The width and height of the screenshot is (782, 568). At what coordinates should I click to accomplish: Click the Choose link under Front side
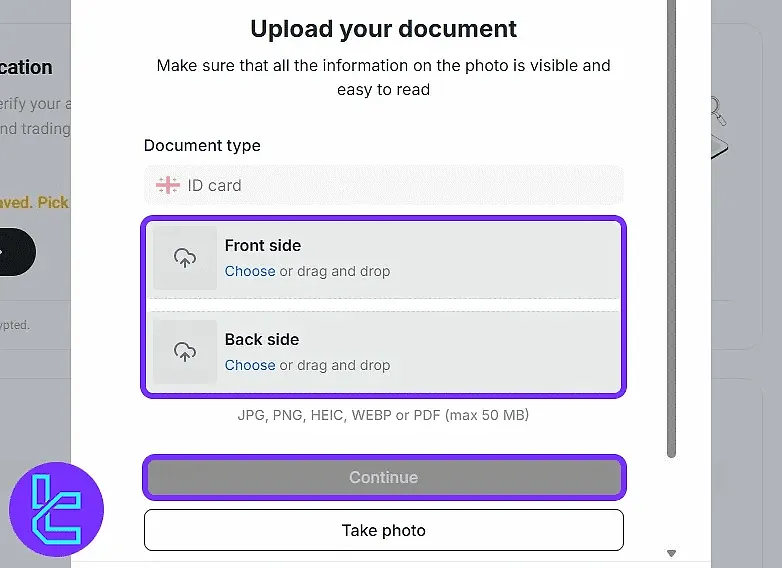click(x=250, y=271)
